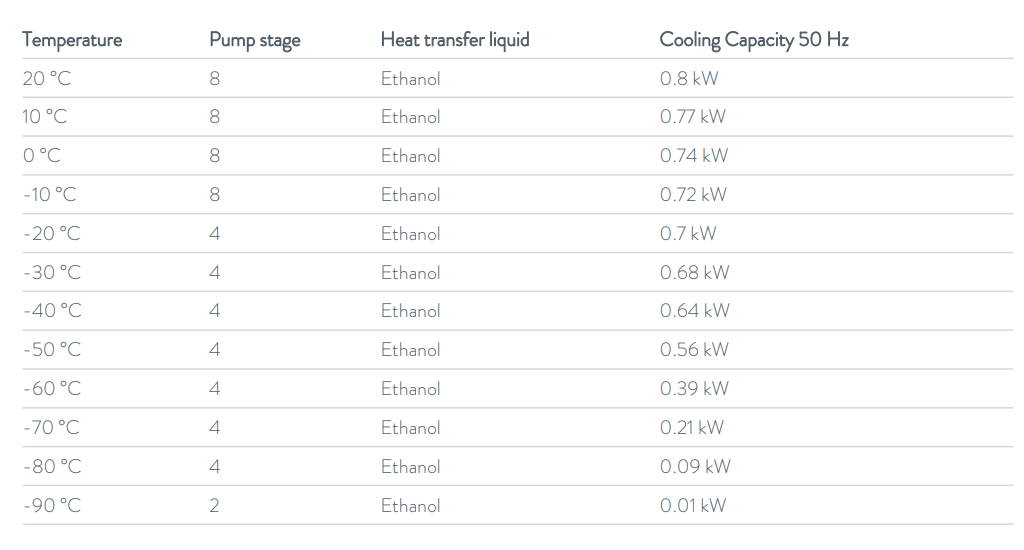Select the 0.64 kW capacity value
This screenshot has height=550, width=1024.
pyautogui.click(x=694, y=311)
